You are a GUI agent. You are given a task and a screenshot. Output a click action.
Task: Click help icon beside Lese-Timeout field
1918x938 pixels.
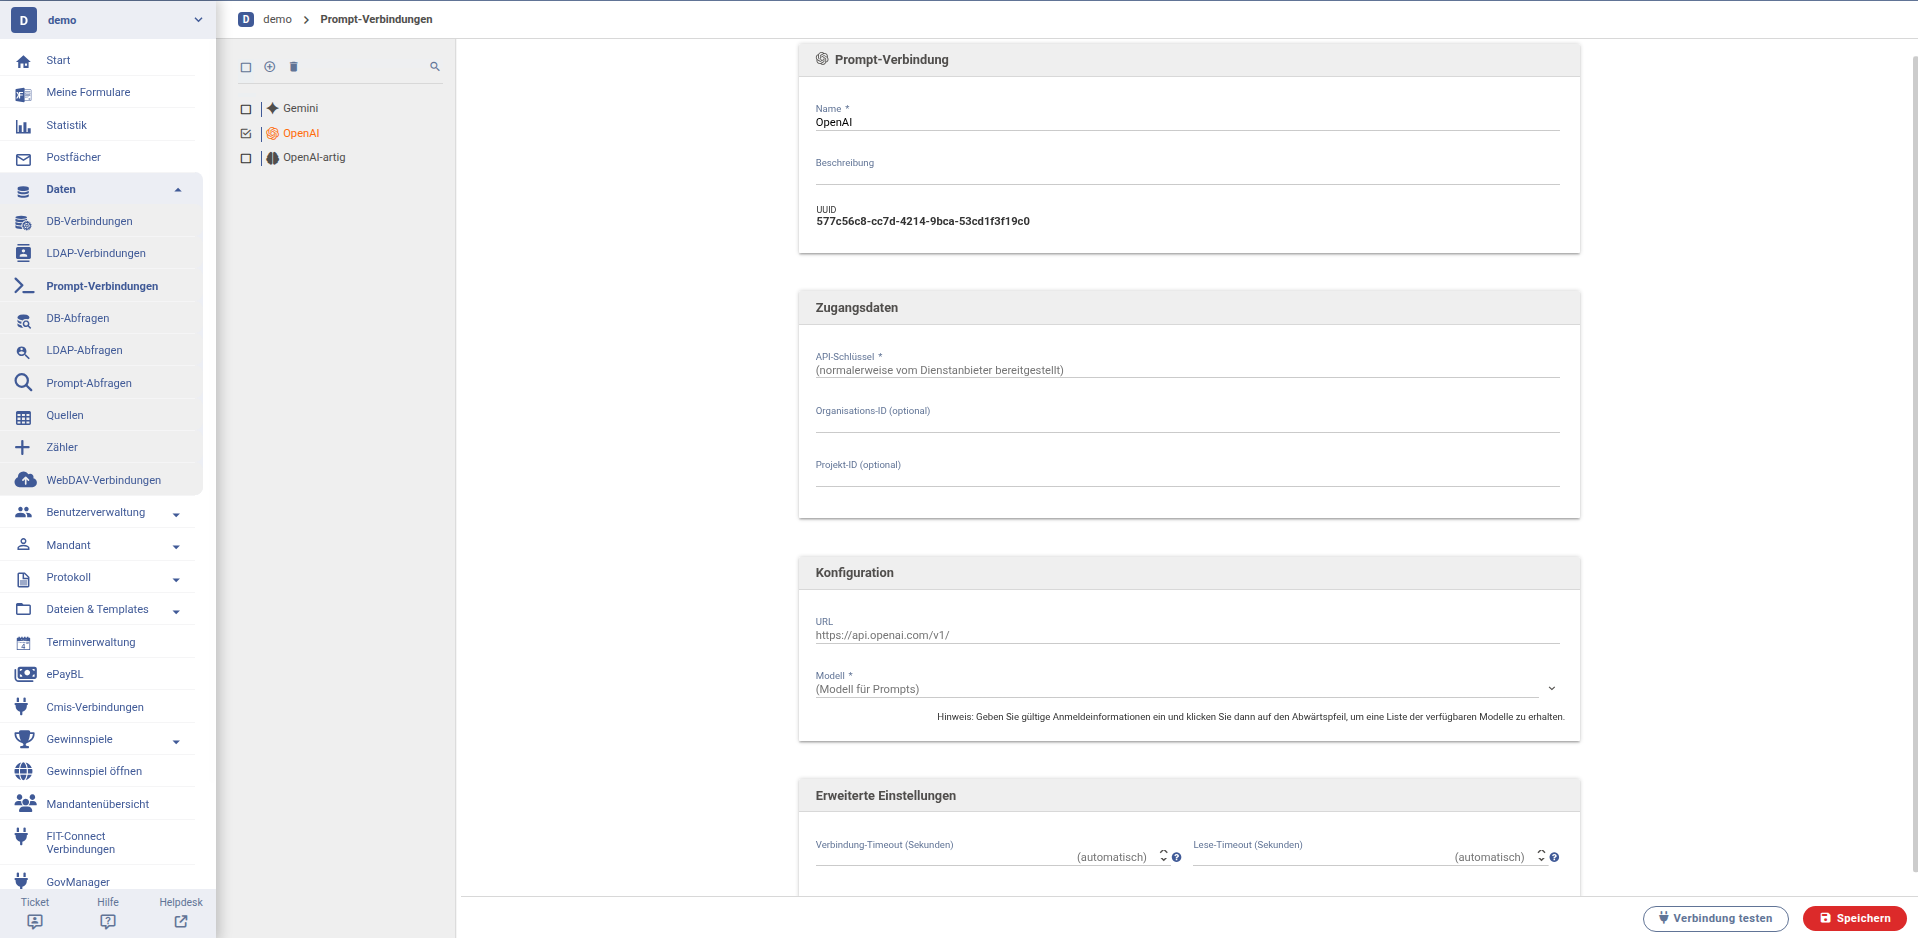(x=1554, y=857)
